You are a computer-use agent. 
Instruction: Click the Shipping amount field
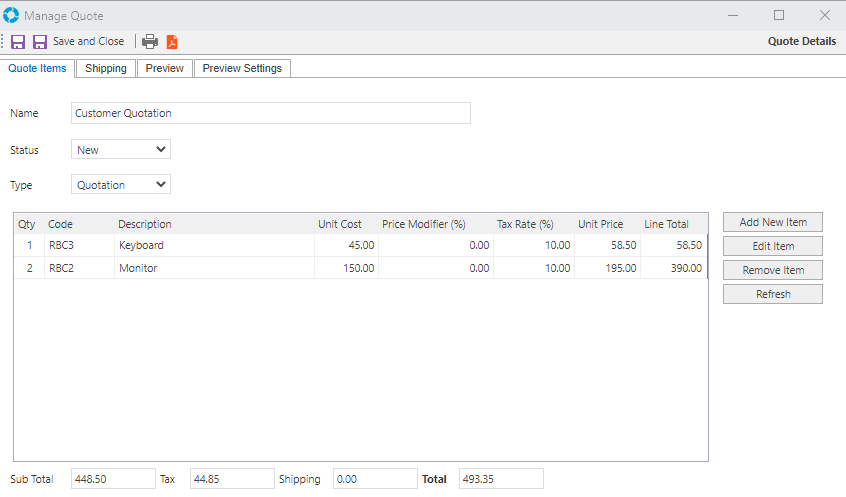pyautogui.click(x=375, y=479)
